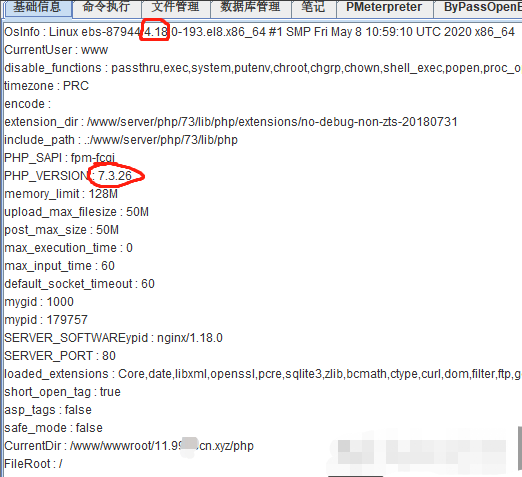Select the PMeterpreter tab
Viewport: 522px width, 477px height.
(384, 8)
